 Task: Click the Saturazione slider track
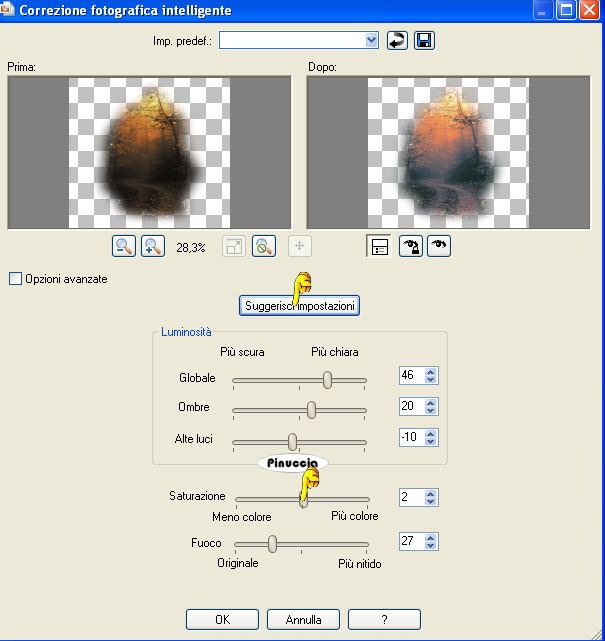302,499
